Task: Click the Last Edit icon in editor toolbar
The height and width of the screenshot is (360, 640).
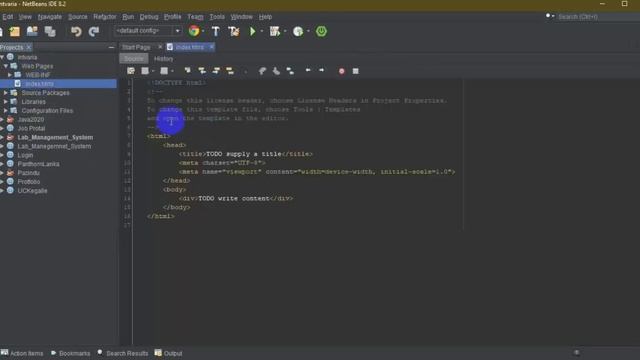Action: coord(131,71)
